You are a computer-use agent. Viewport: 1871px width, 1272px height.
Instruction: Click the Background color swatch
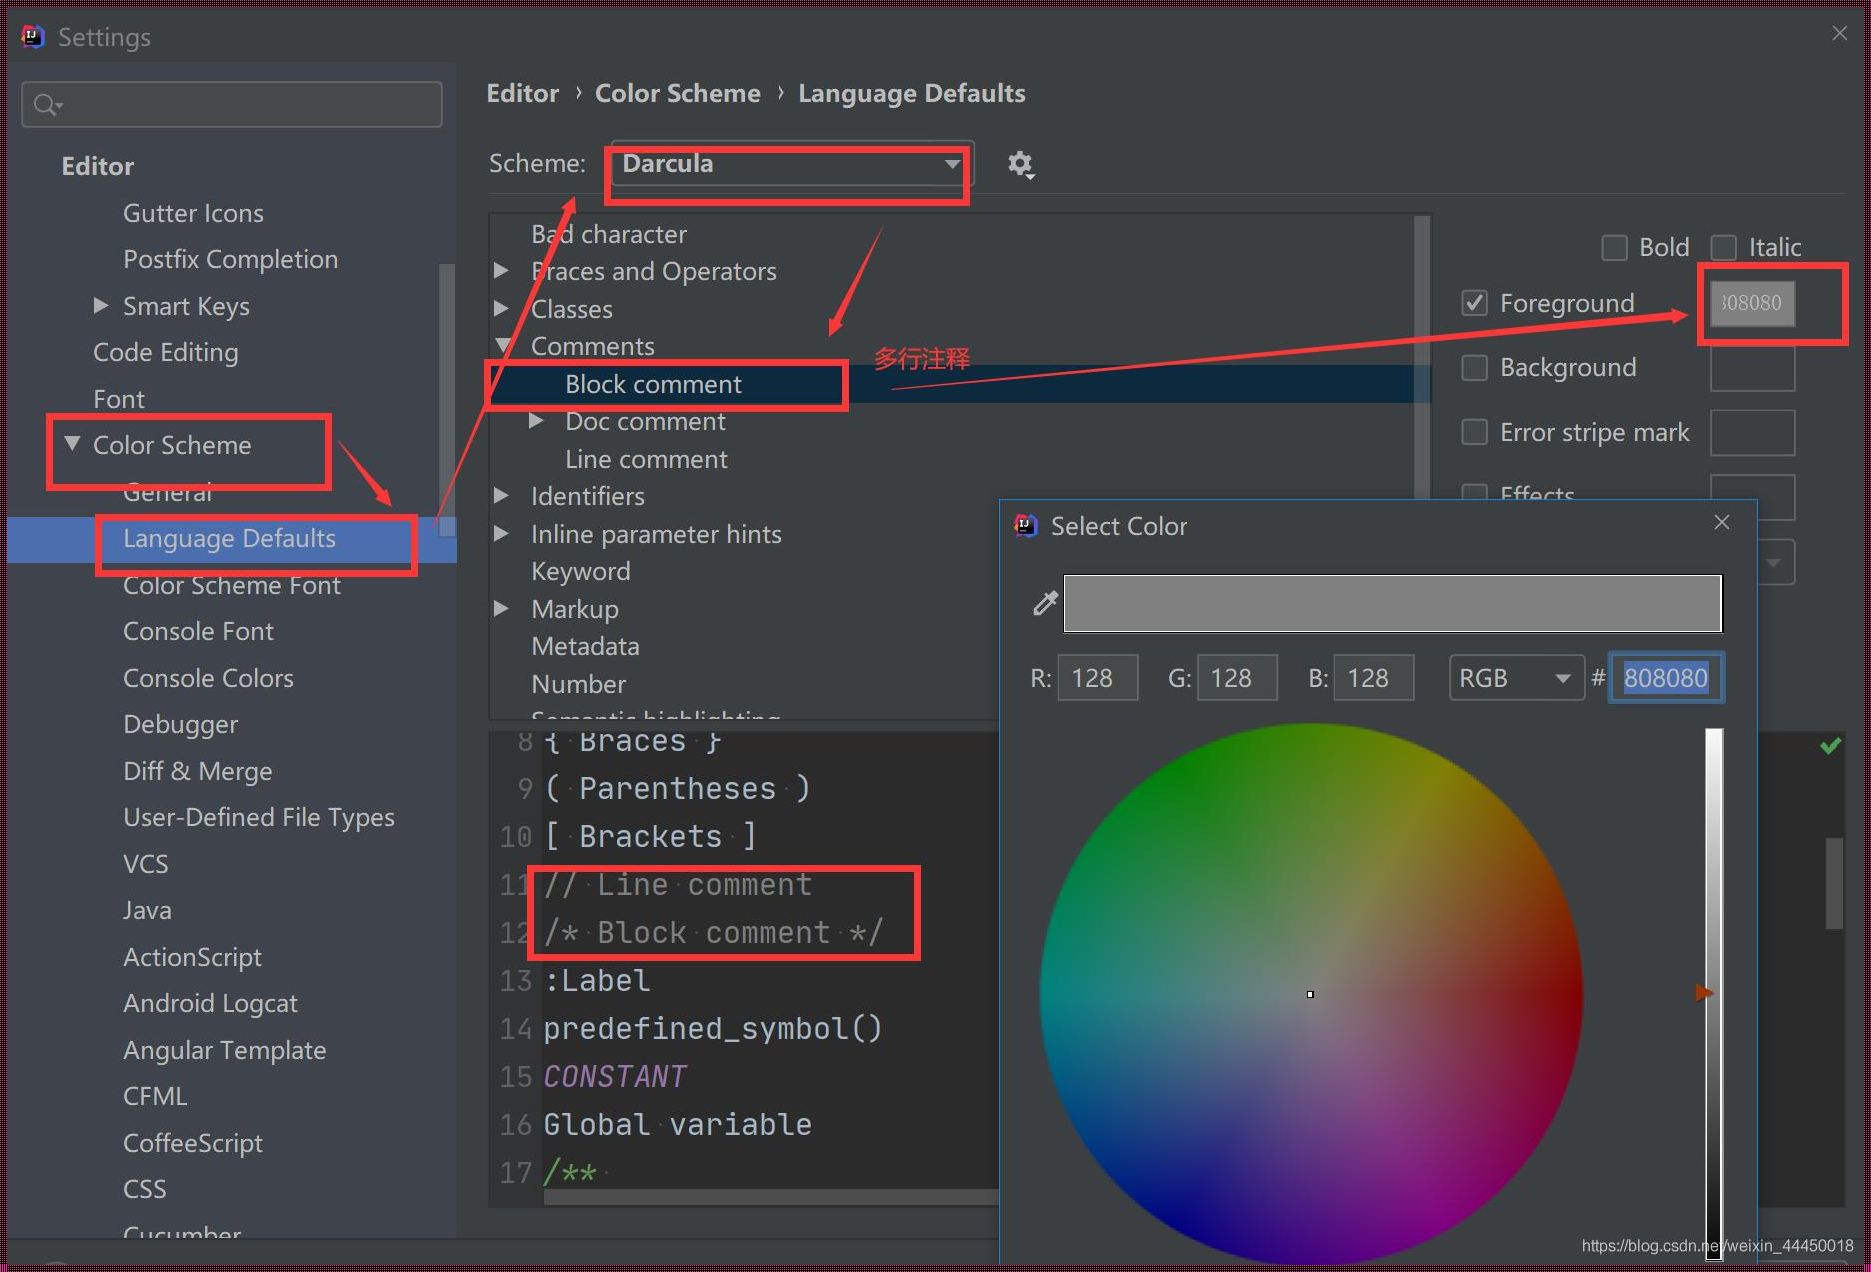click(x=1752, y=367)
